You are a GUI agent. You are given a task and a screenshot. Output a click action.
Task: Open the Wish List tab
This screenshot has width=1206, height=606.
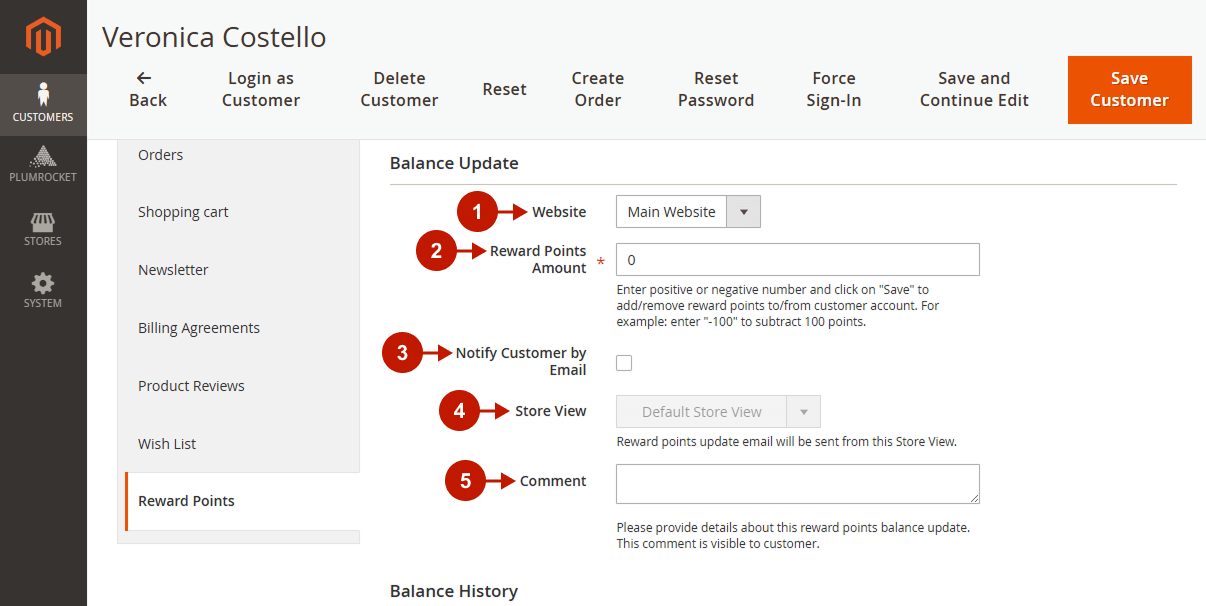coord(167,444)
